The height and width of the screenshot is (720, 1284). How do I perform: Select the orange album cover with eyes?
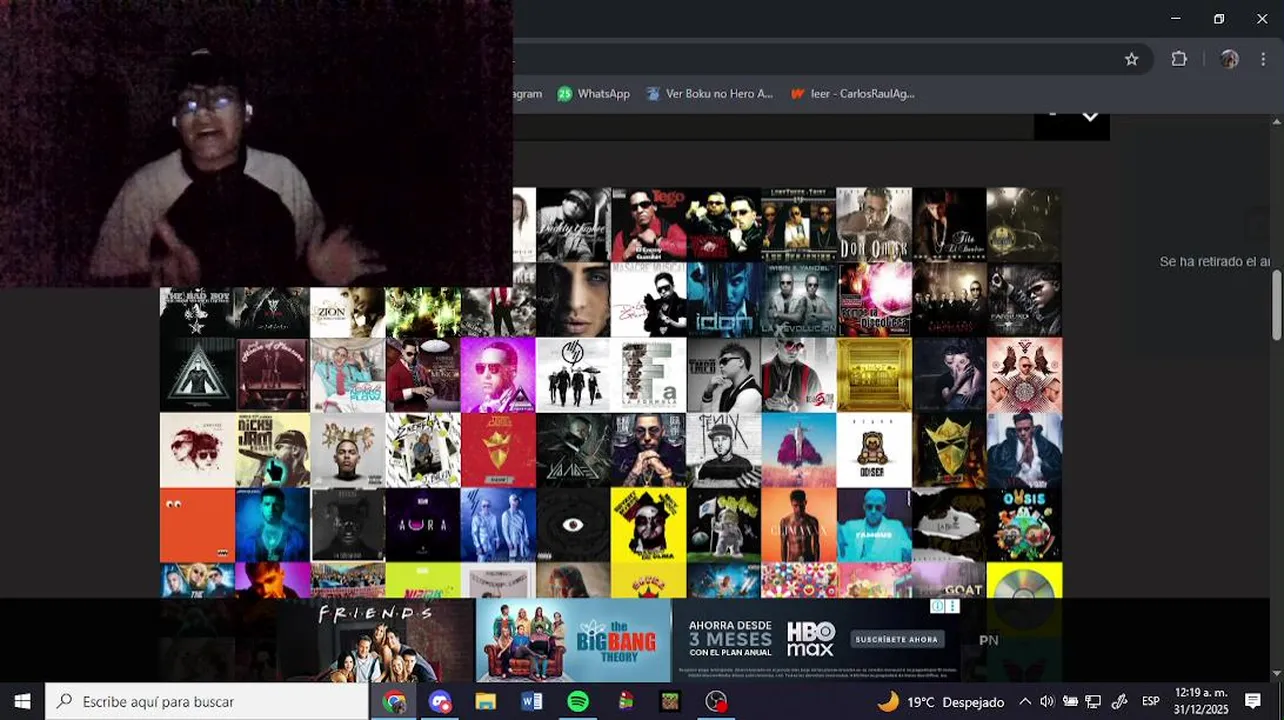(x=197, y=525)
